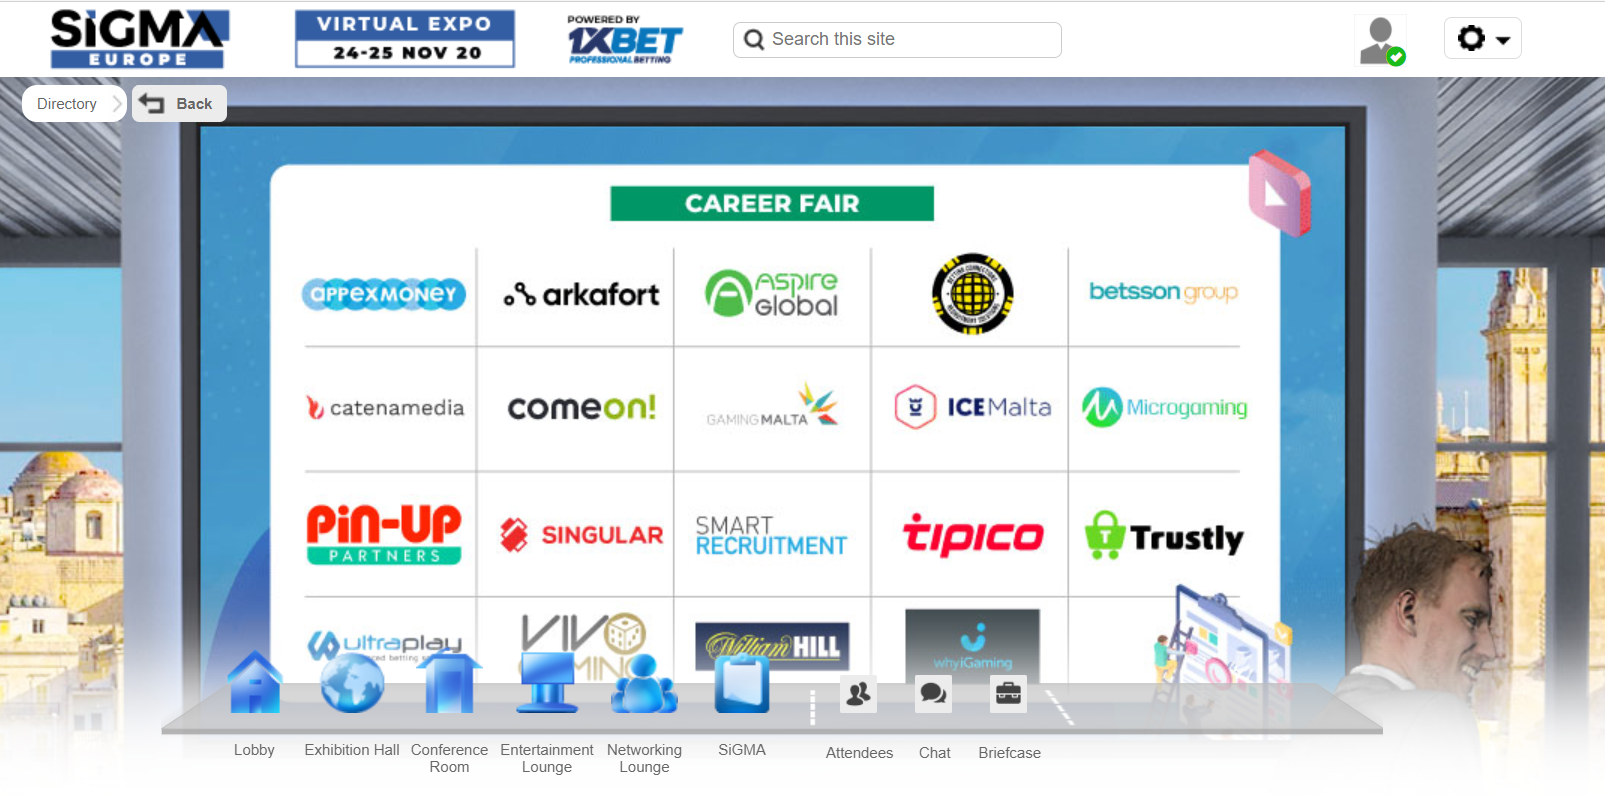
Task: Select the Betsson Group logo
Action: 1163,292
